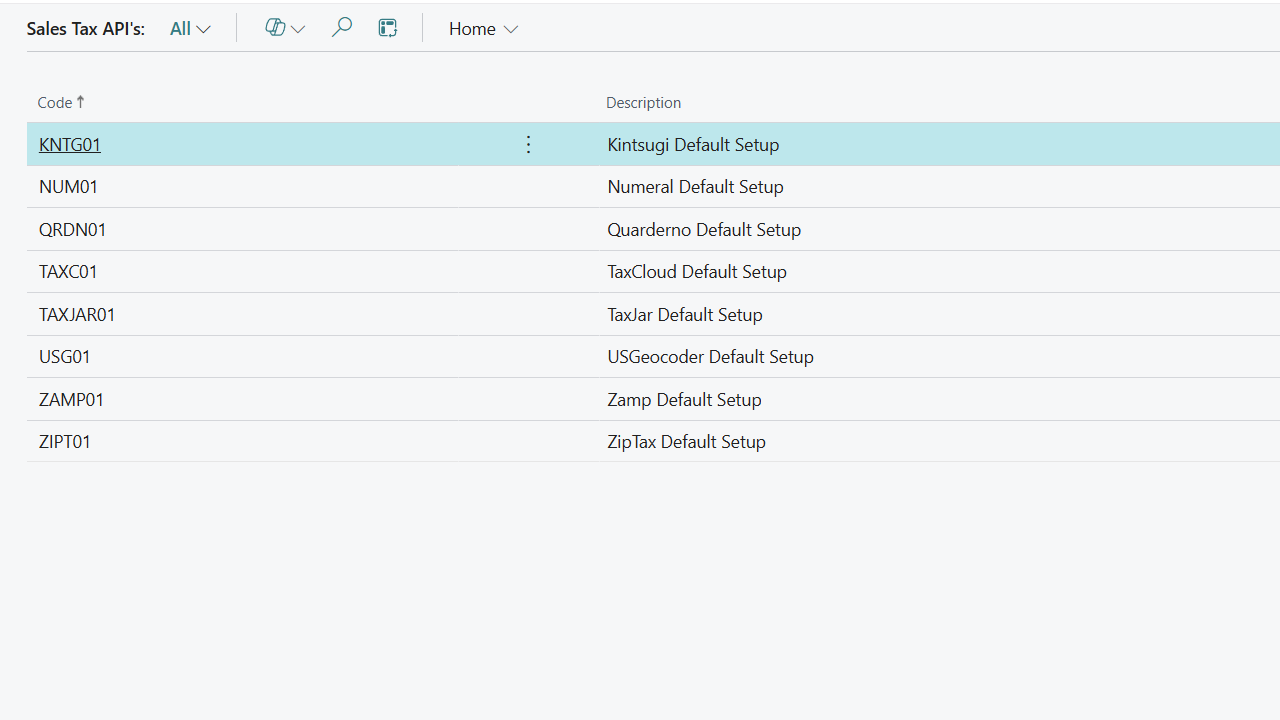Open the Copilot icon menu
The width and height of the screenshot is (1280, 720).
point(284,28)
